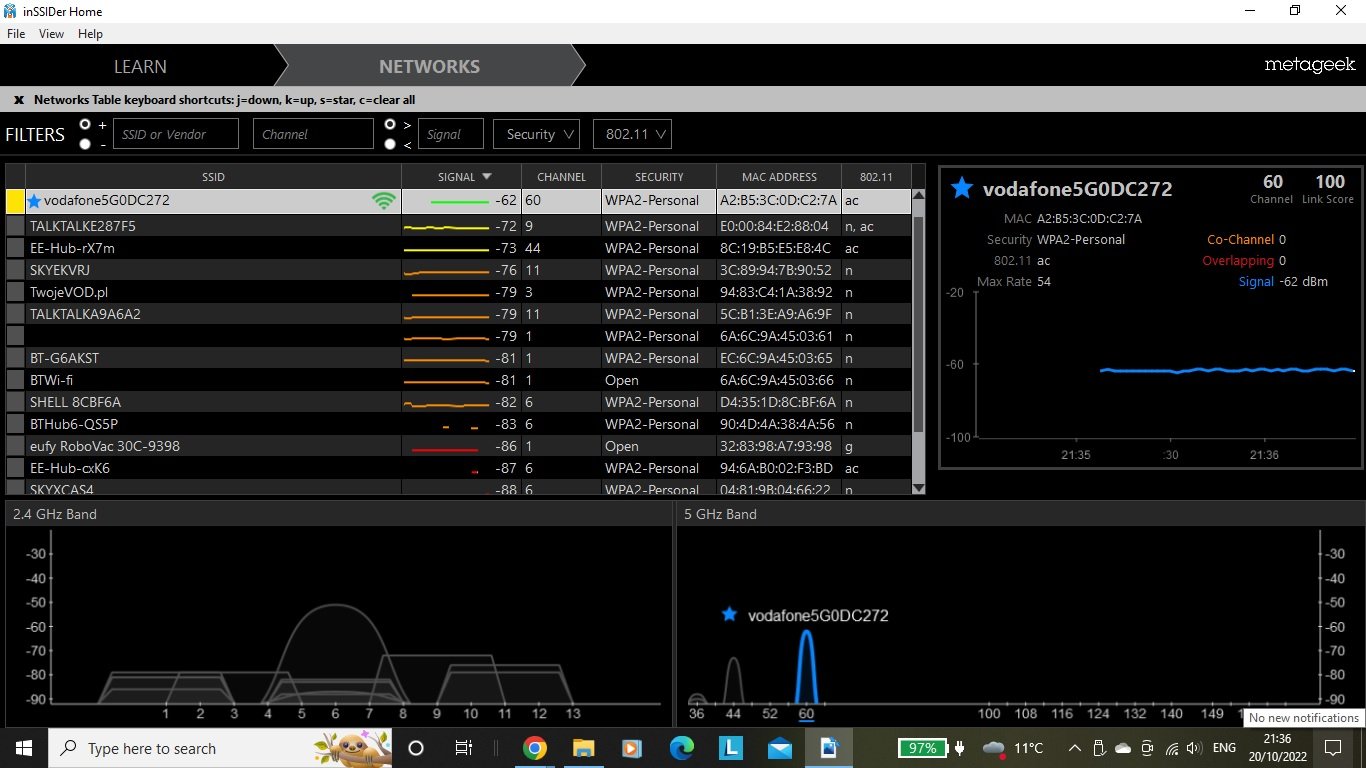1366x768 pixels.
Task: Select the minus (-) SSID filter radio button
Action: point(85,144)
